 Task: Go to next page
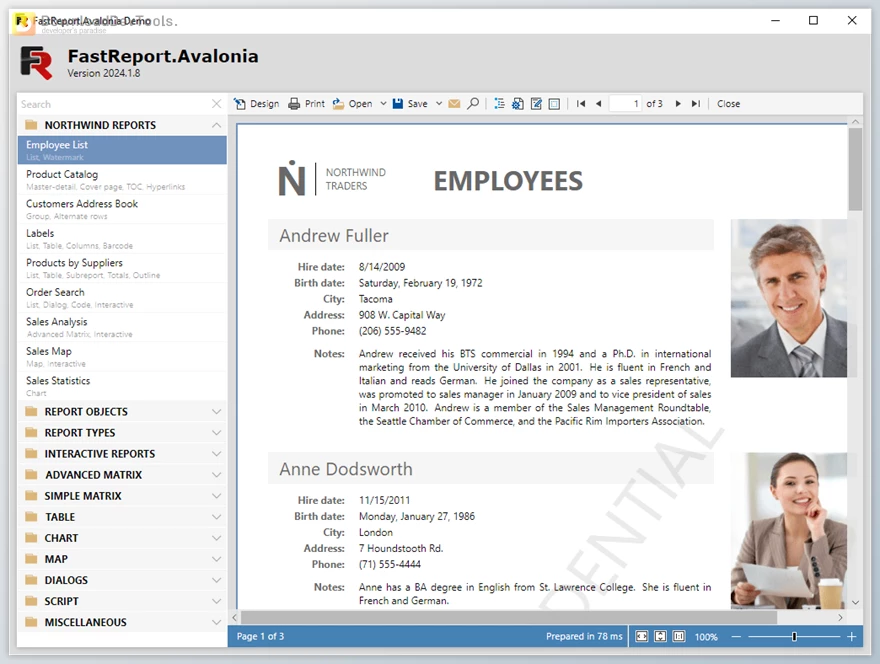pos(678,104)
